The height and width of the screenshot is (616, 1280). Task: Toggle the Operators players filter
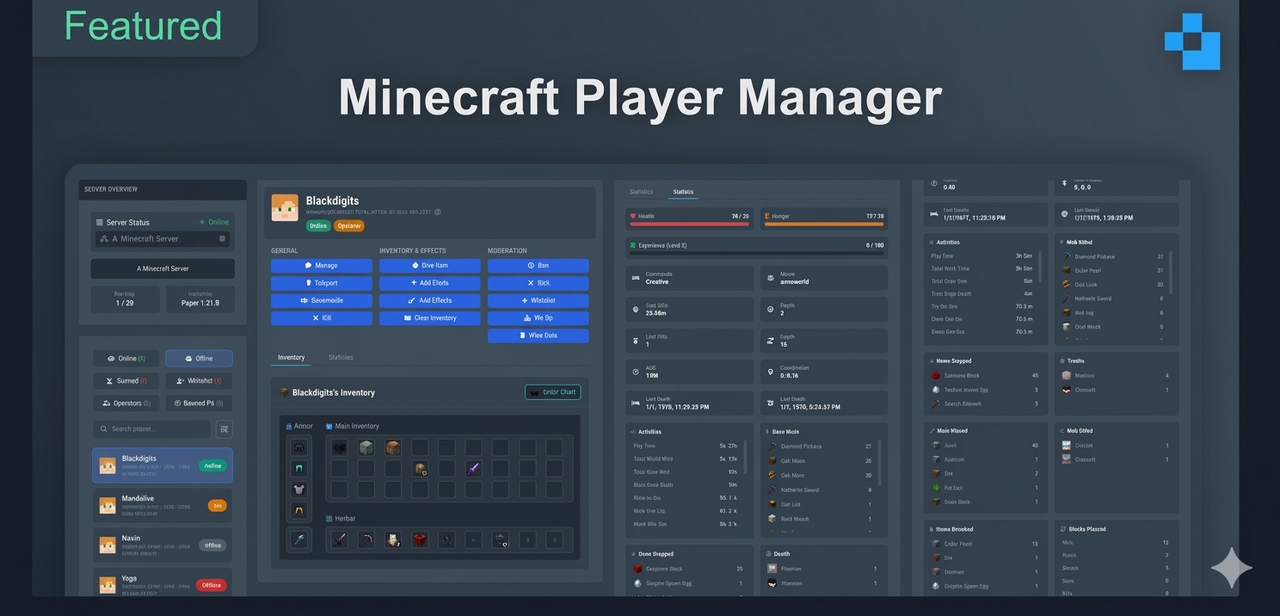(x=126, y=403)
